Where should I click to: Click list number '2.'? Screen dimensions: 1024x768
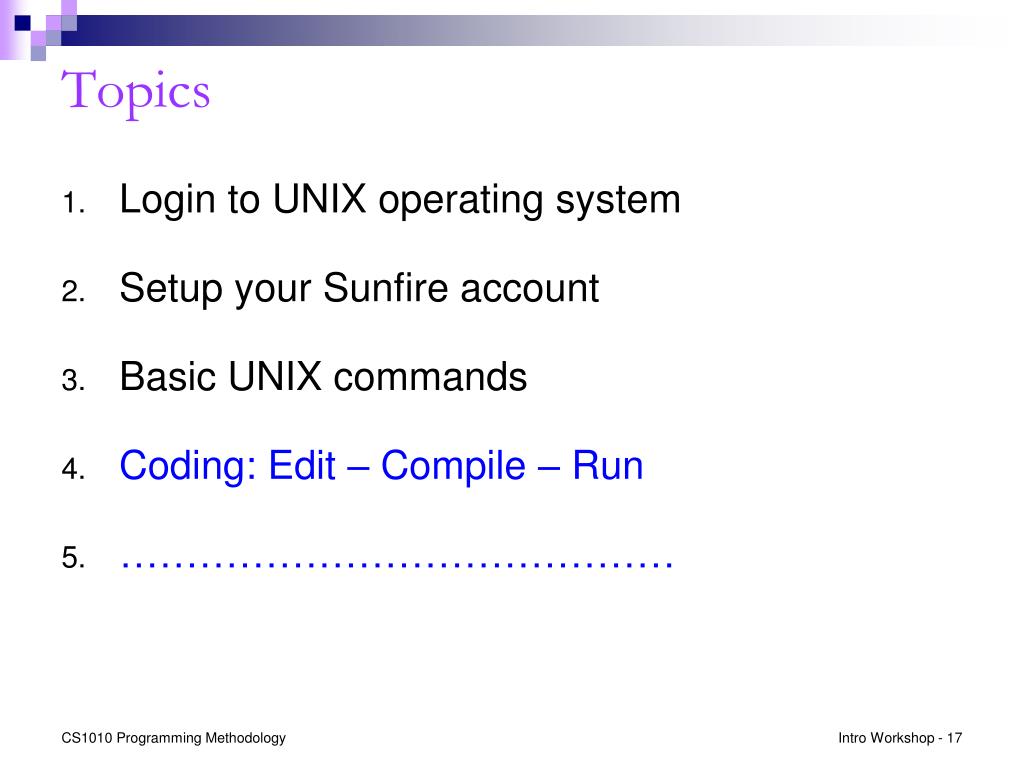coord(74,291)
